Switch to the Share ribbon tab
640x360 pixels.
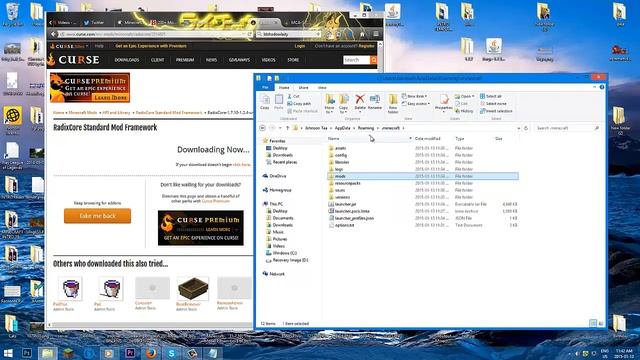[x=303, y=87]
